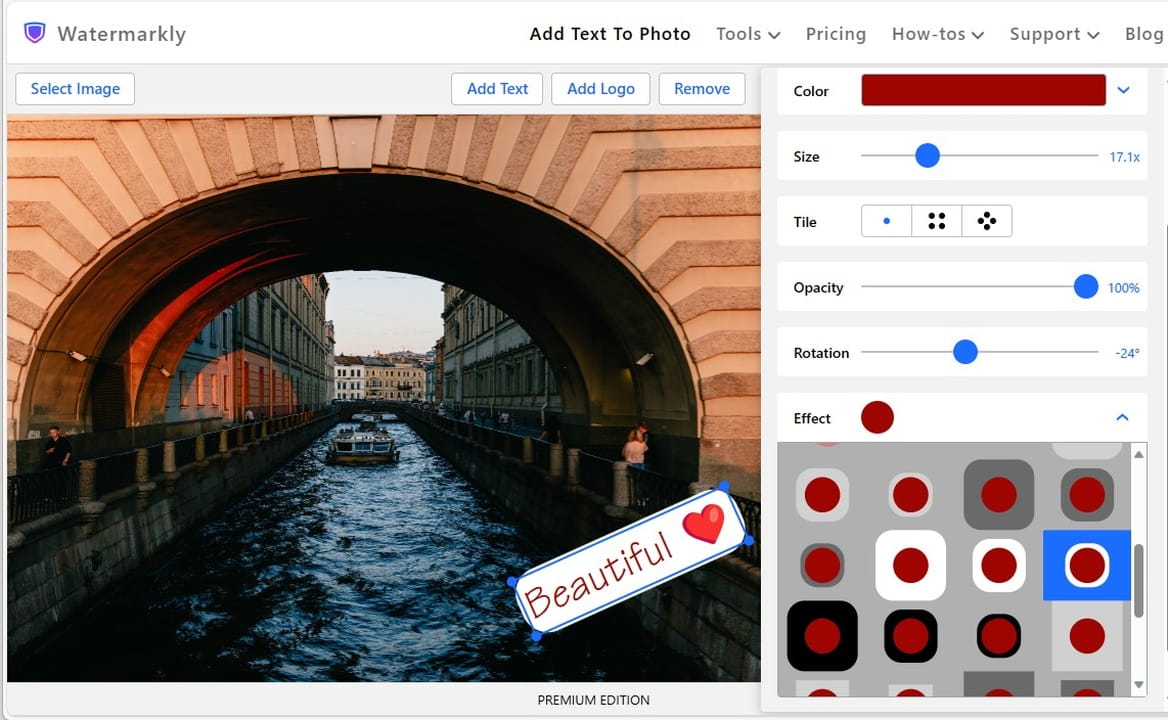This screenshot has height=720, width=1168.
Task: Collapse the Effect panel chevron
Action: (x=1122, y=418)
